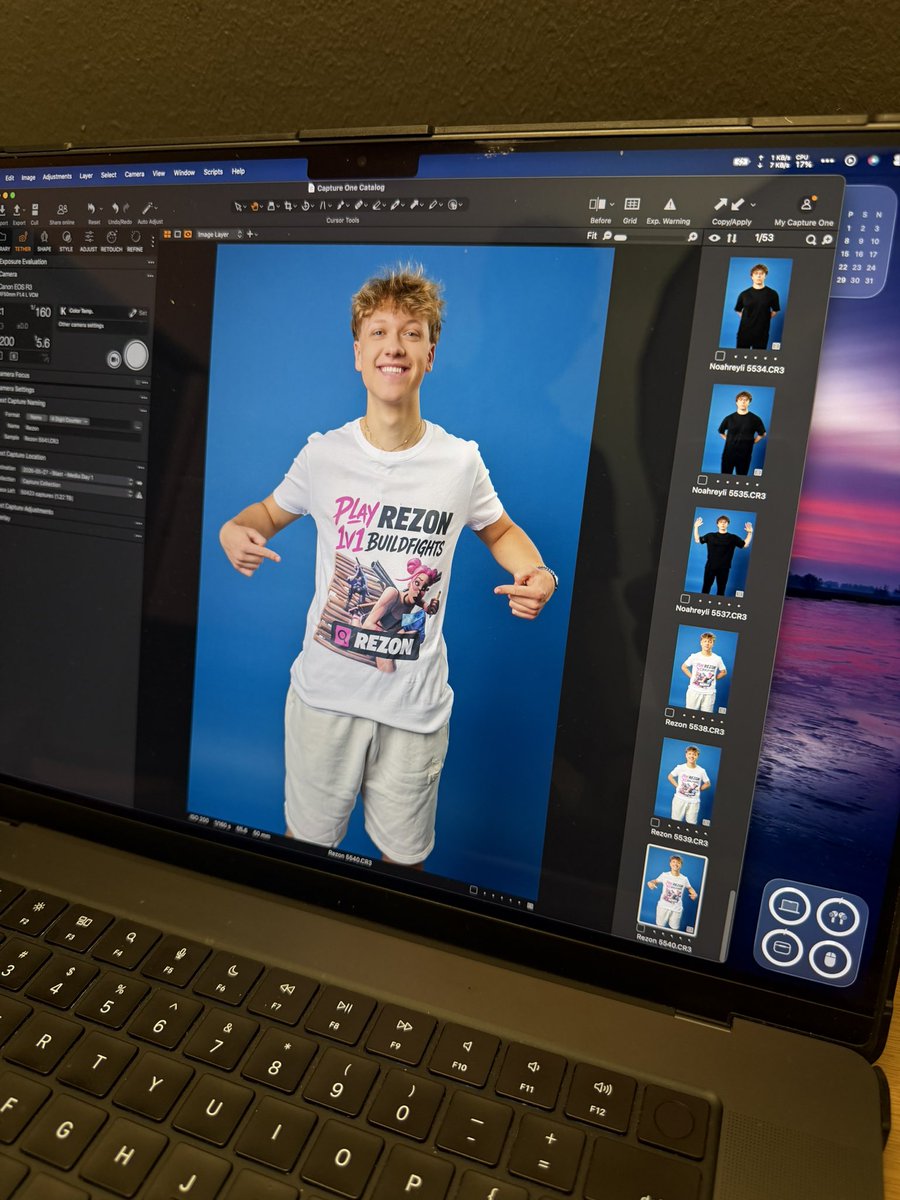Reset adjustments with the Reset icon

click(92, 209)
